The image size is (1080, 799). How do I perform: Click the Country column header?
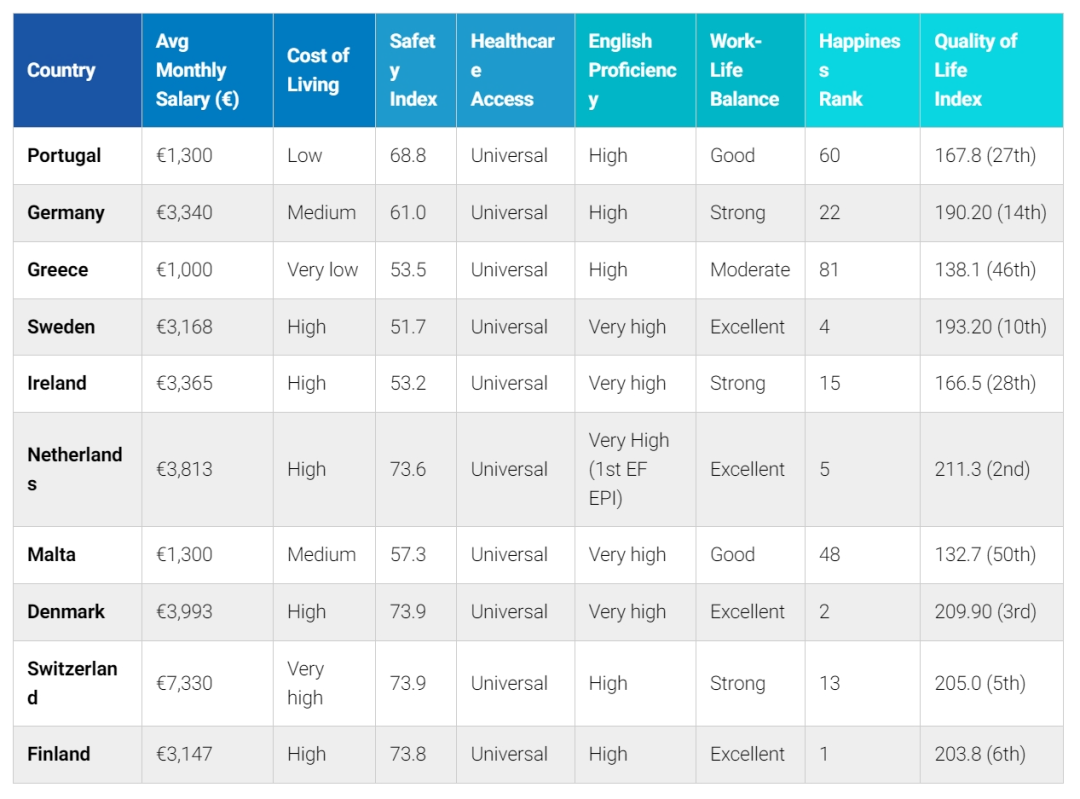(77, 70)
